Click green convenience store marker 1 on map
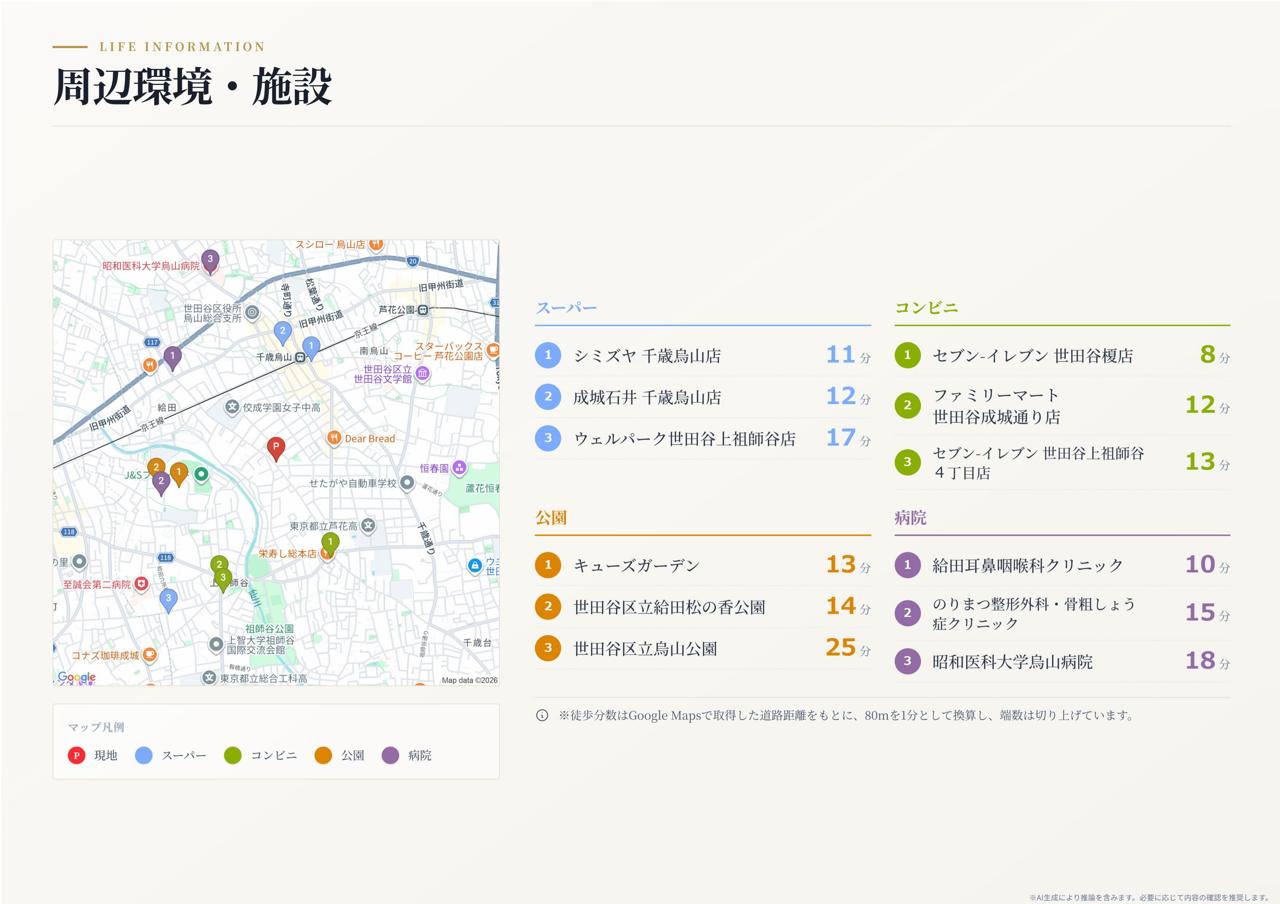The height and width of the screenshot is (904, 1280). click(330, 543)
